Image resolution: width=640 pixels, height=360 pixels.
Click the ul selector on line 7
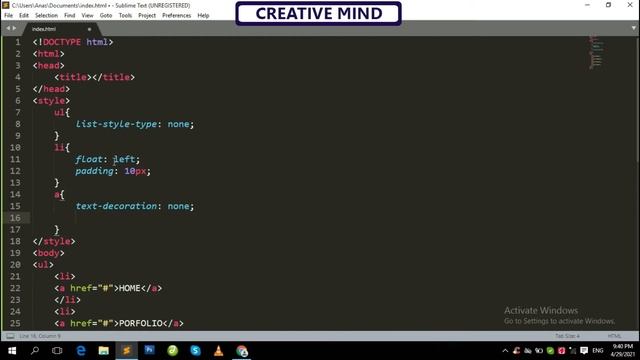point(59,112)
